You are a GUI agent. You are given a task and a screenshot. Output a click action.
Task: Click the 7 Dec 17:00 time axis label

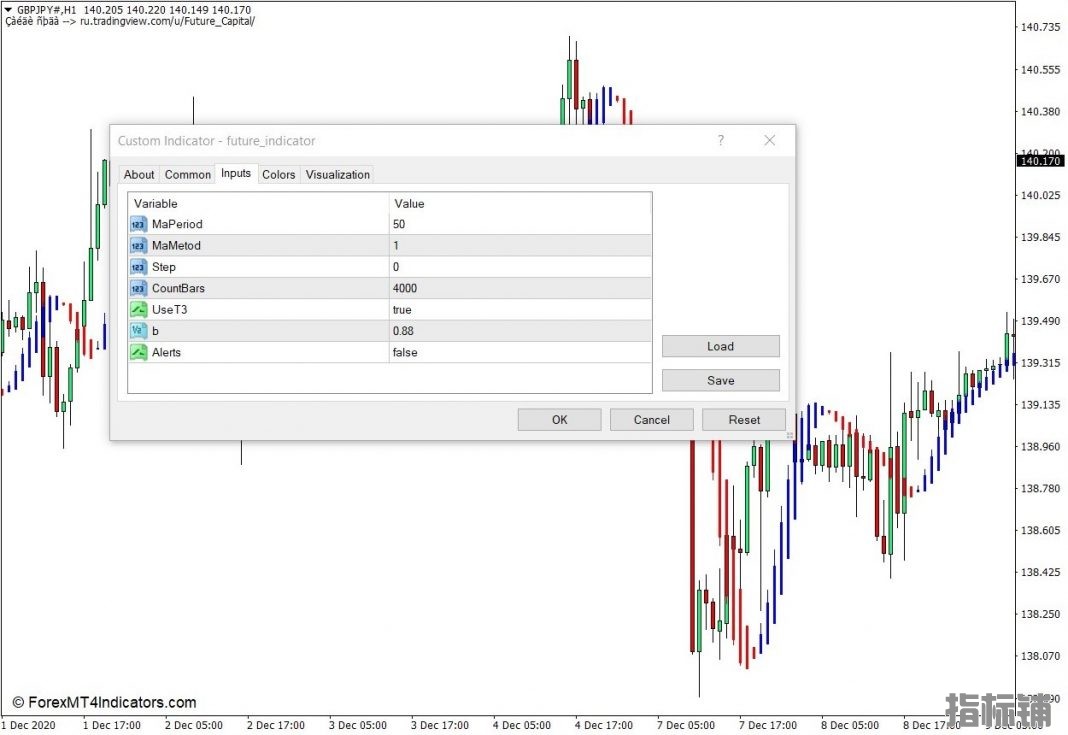click(768, 725)
